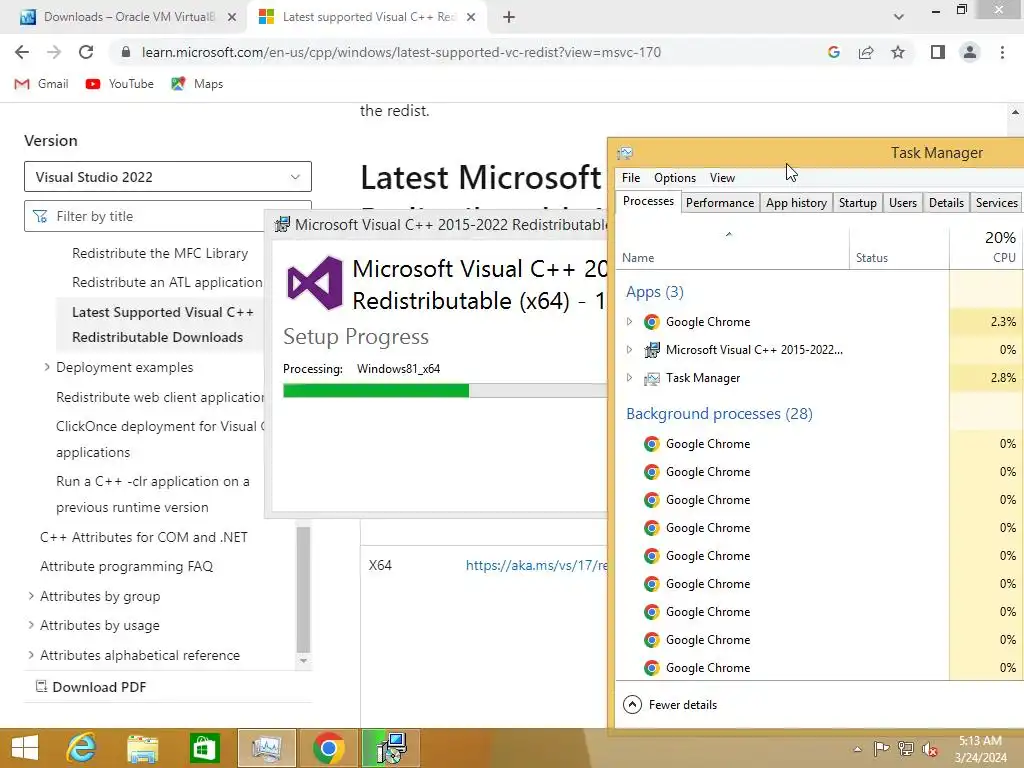Expand the Deployment examples node
The image size is (1024, 768).
click(47, 367)
